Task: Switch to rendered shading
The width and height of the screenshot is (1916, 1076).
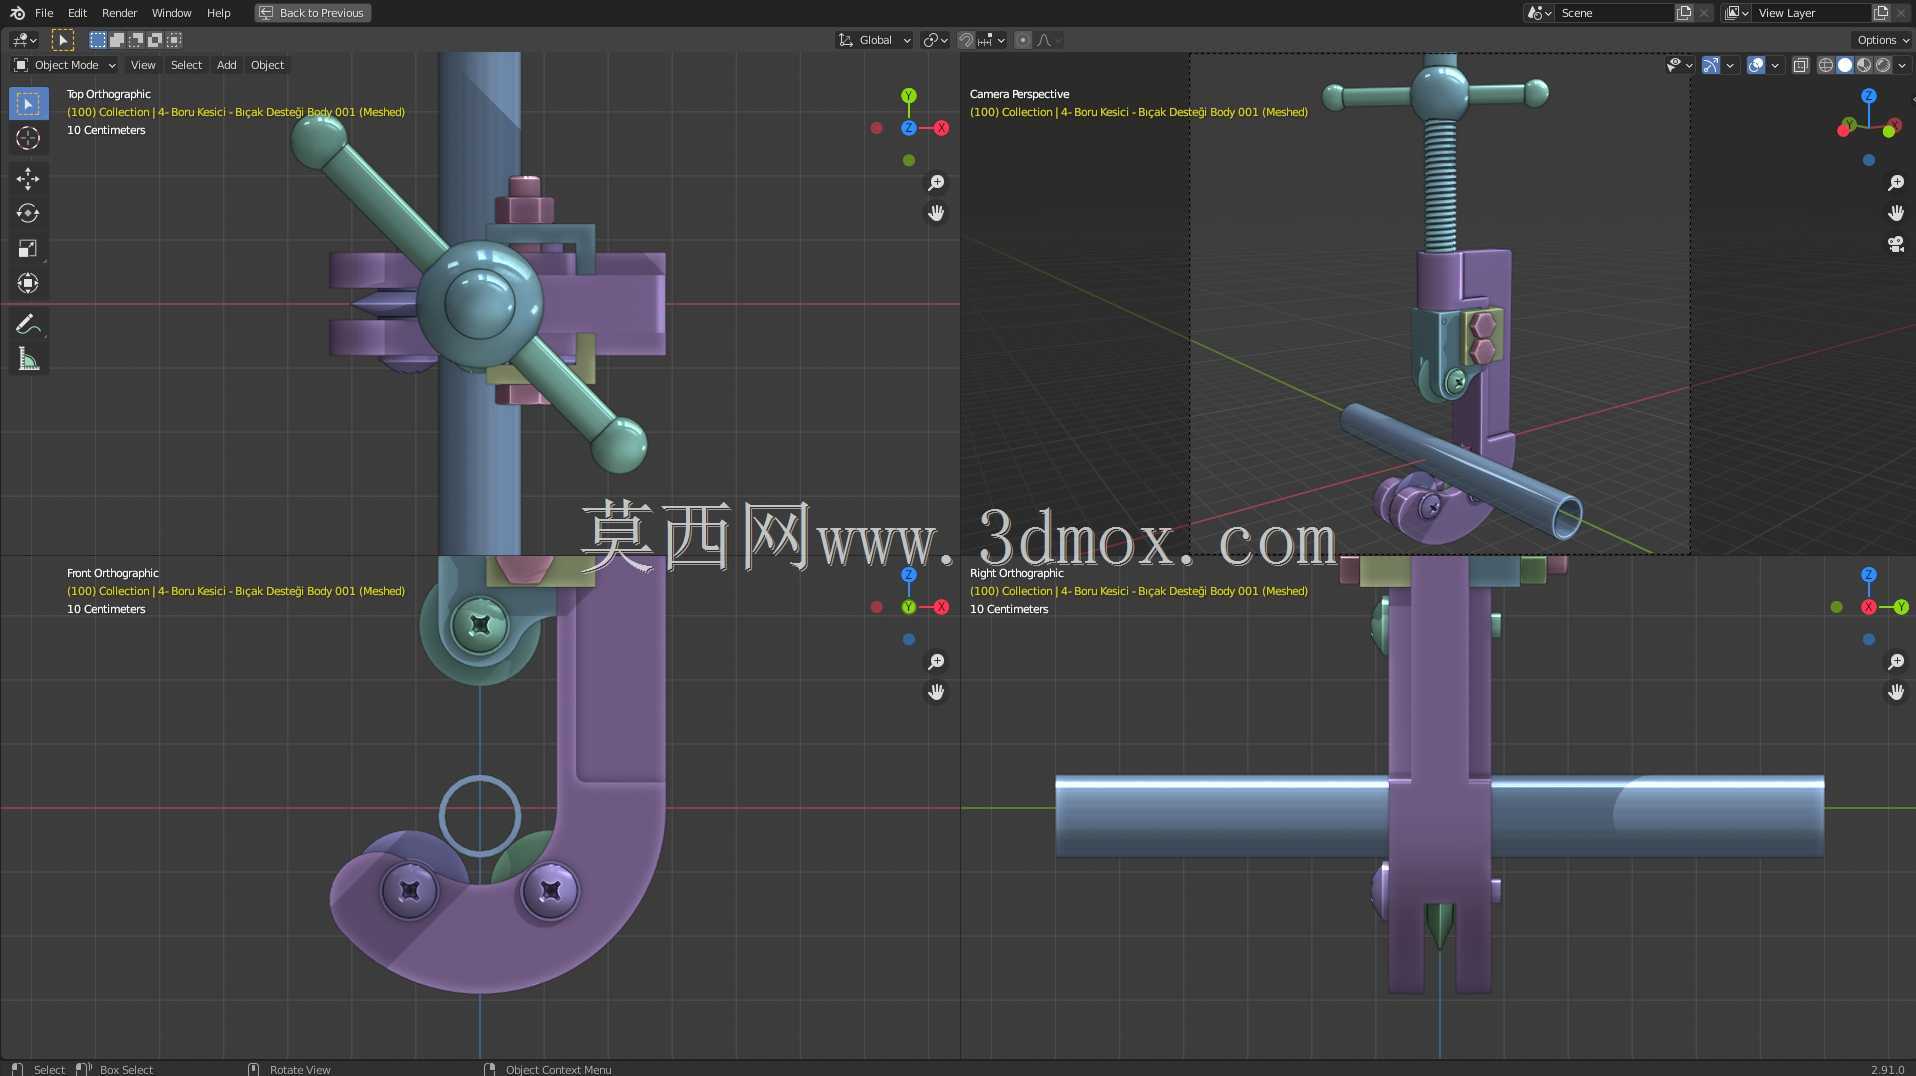Action: tap(1883, 65)
